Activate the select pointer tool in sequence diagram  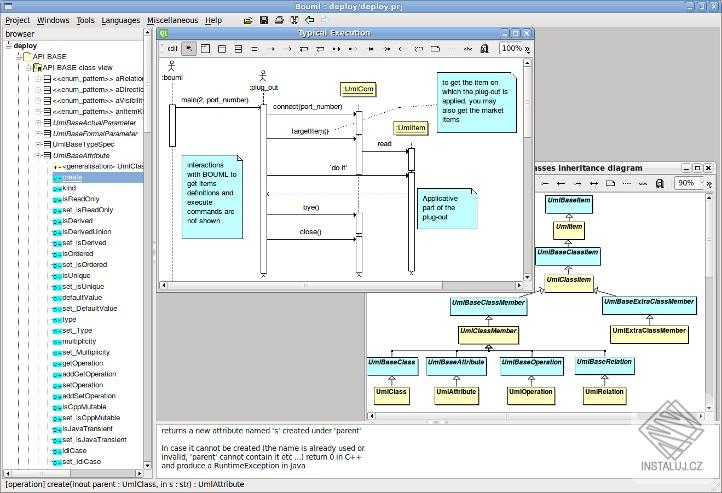tap(189, 48)
